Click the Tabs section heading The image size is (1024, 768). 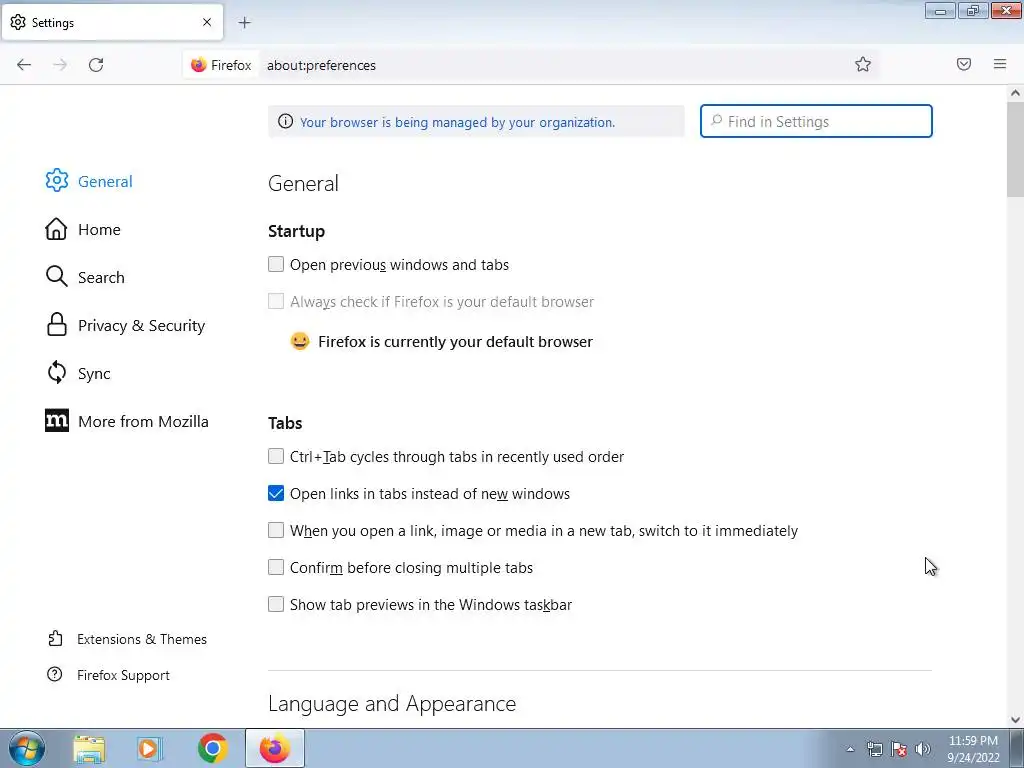[x=285, y=423]
